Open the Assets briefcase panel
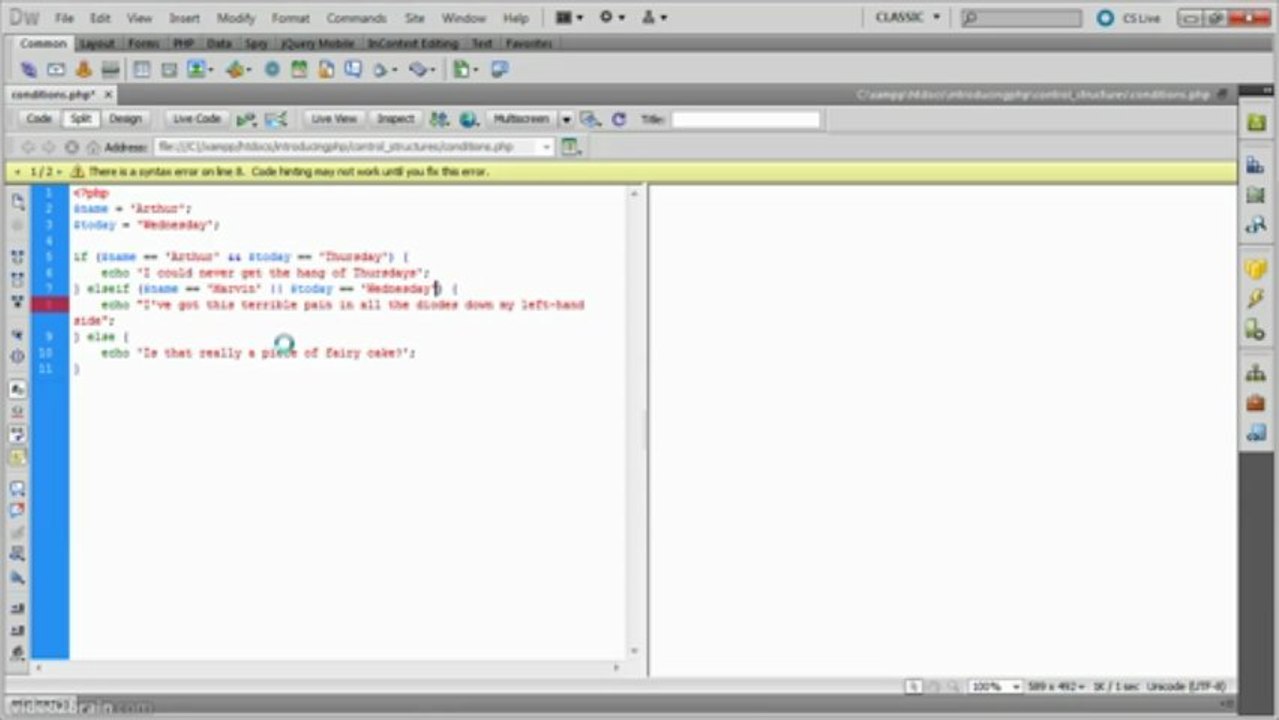The image size is (1279, 720). coord(1255,403)
